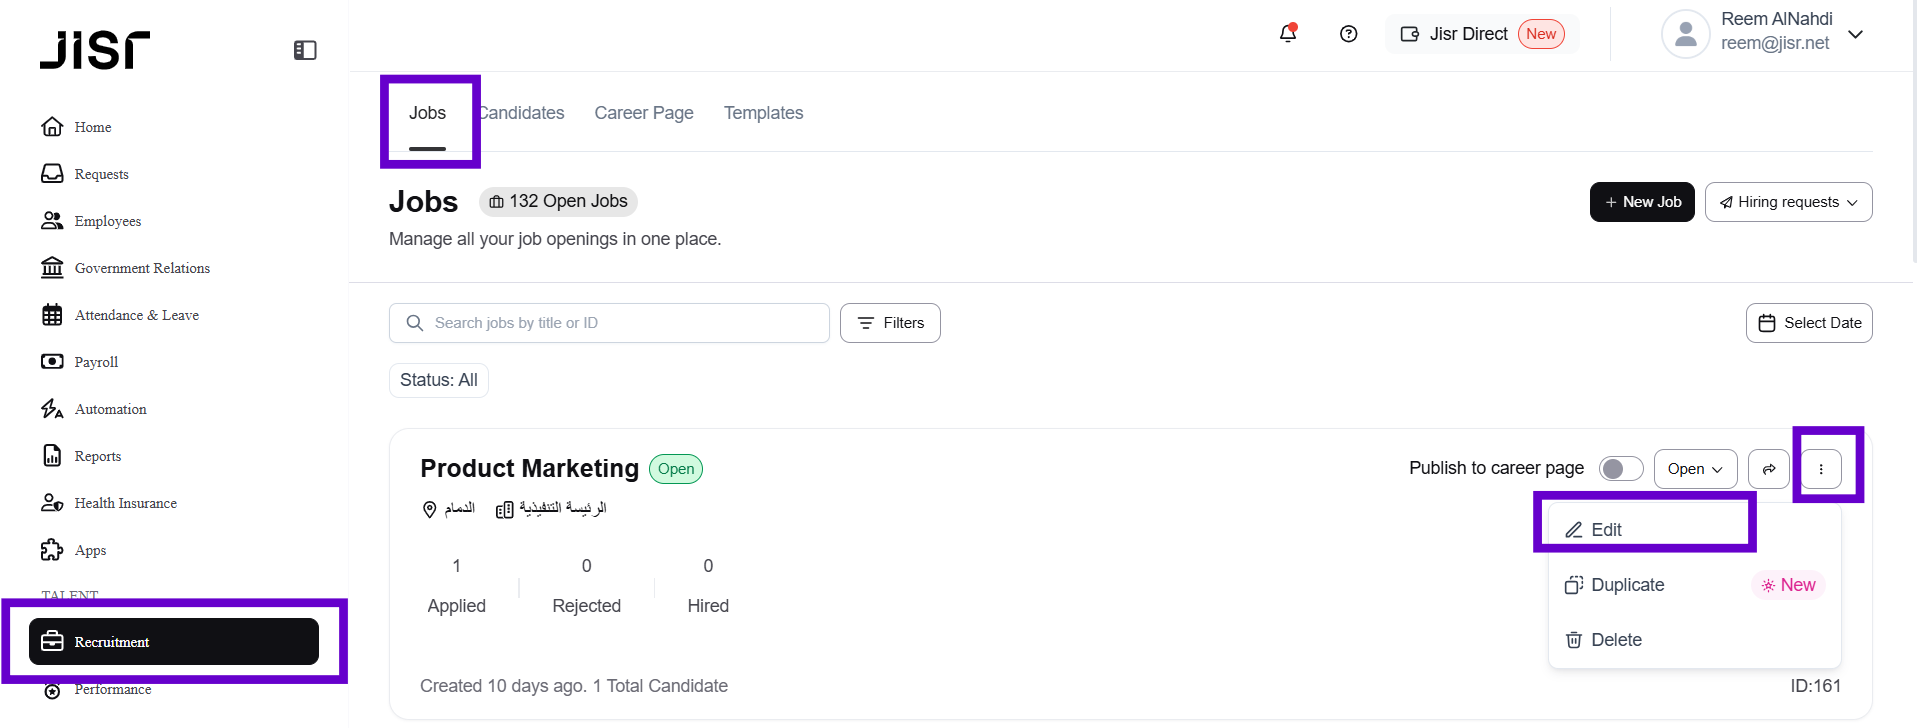The width and height of the screenshot is (1917, 728).
Task: Click the New Job button
Action: [x=1642, y=202]
